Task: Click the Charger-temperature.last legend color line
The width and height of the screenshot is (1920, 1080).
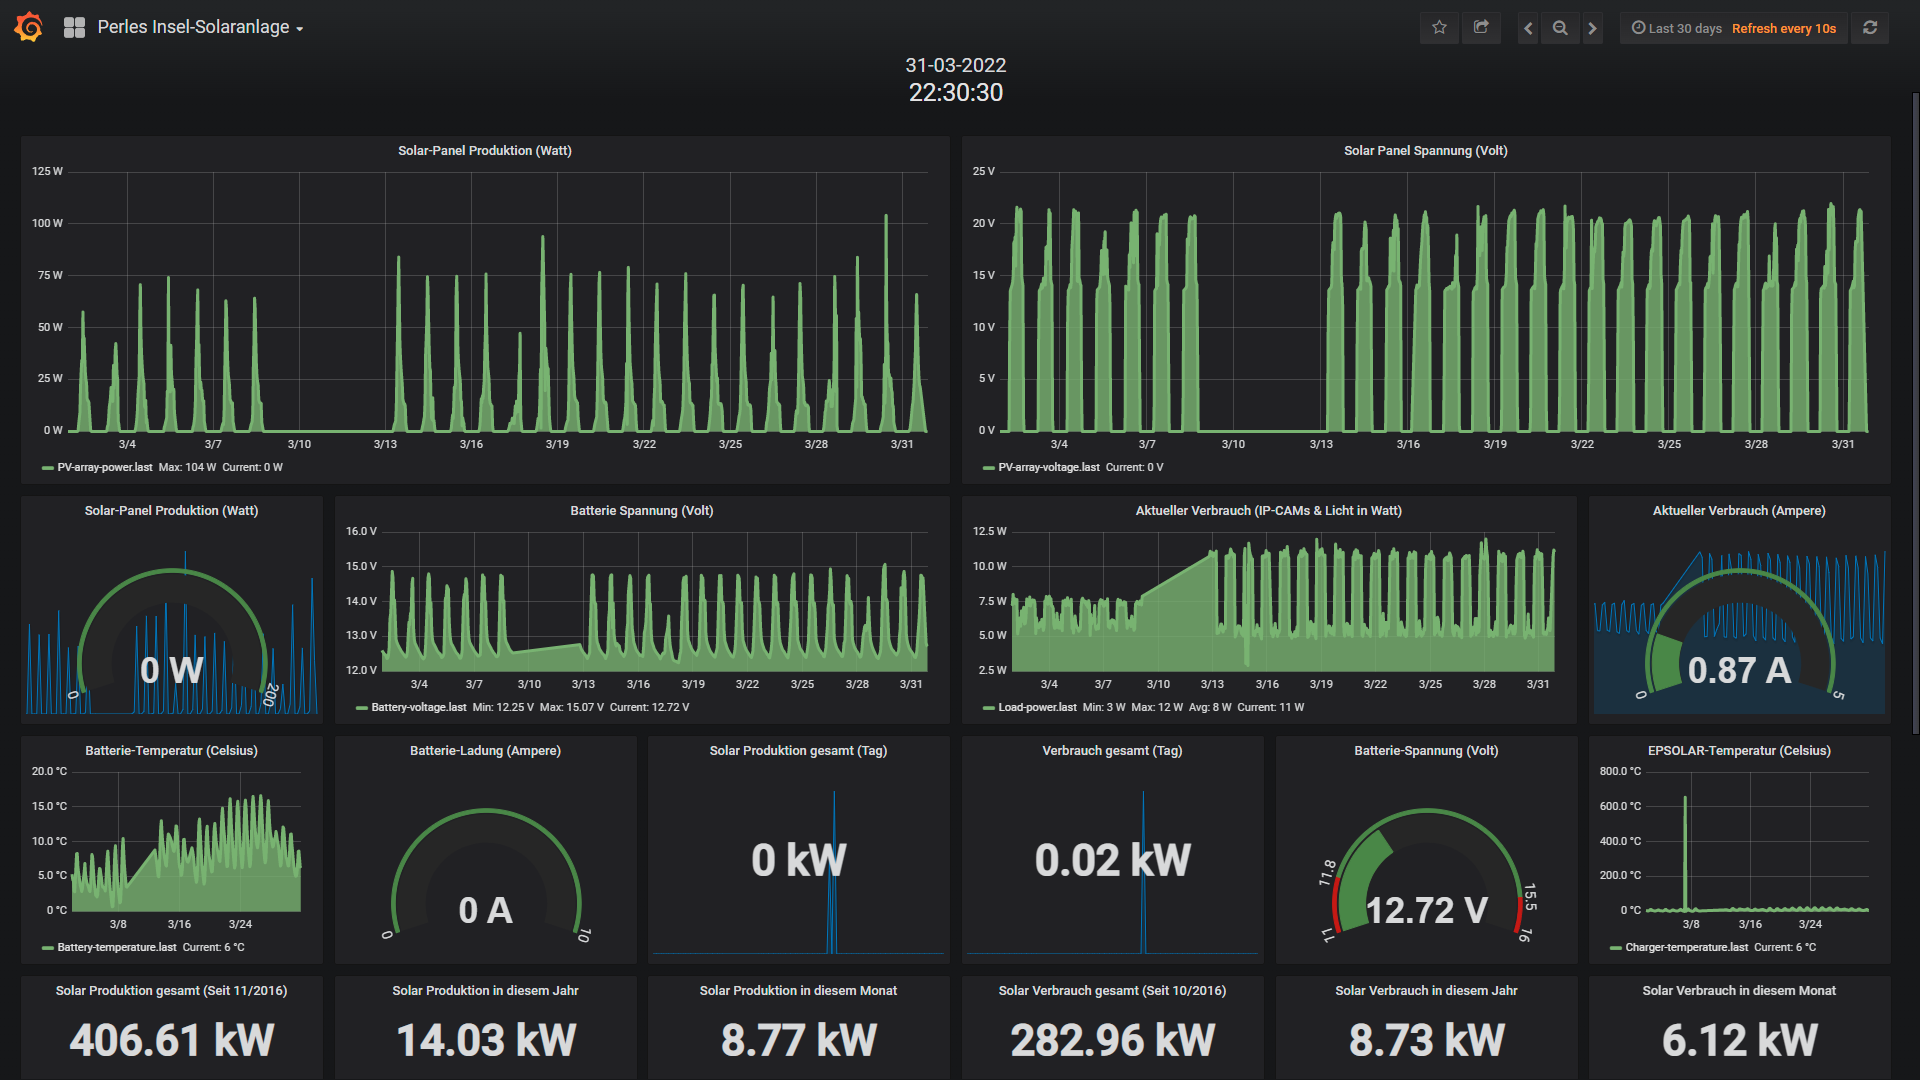Action: click(1616, 947)
